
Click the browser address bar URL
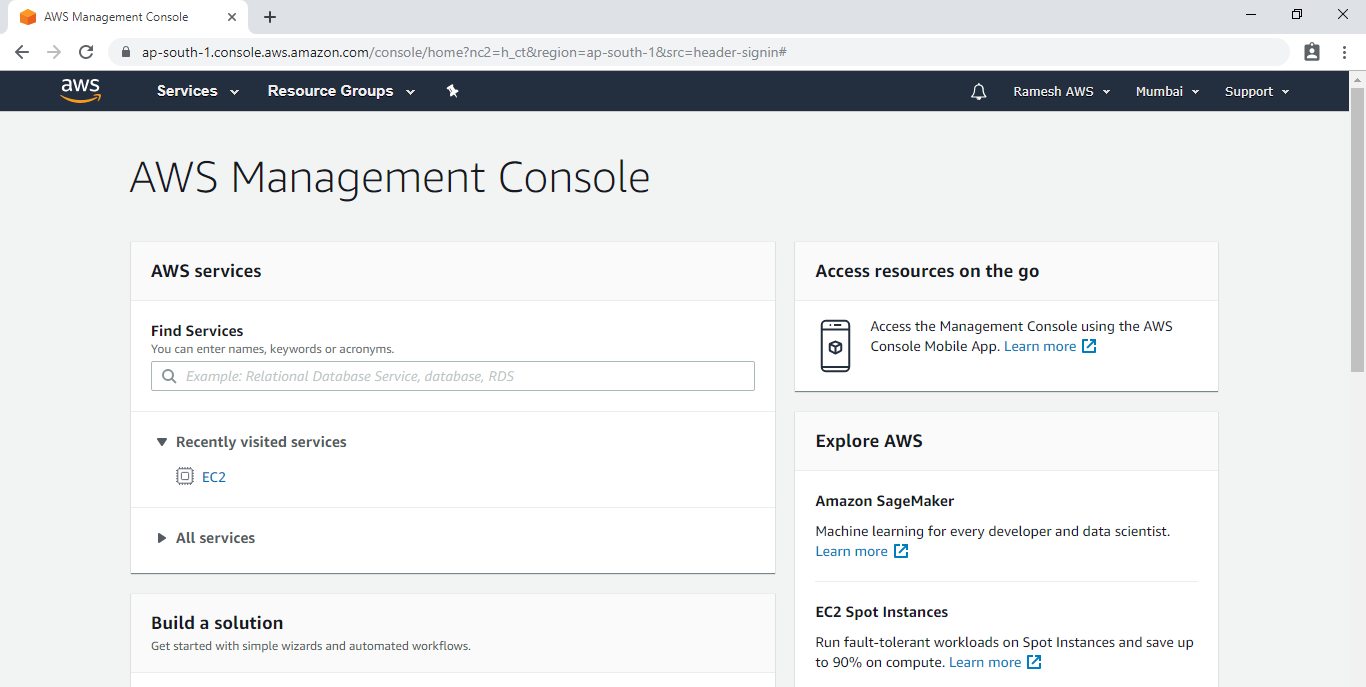click(x=464, y=52)
